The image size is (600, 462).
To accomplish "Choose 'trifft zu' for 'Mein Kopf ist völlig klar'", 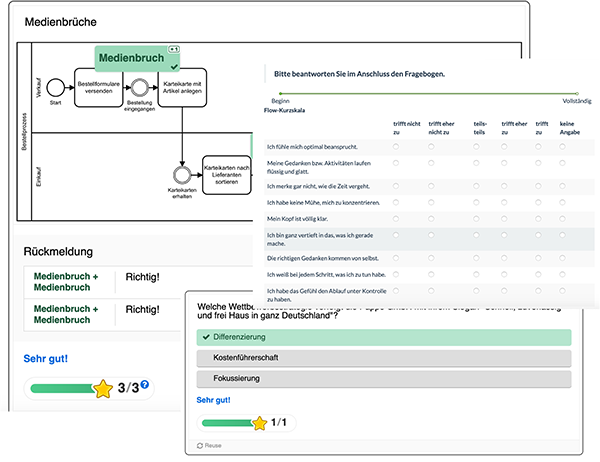I will [x=538, y=219].
